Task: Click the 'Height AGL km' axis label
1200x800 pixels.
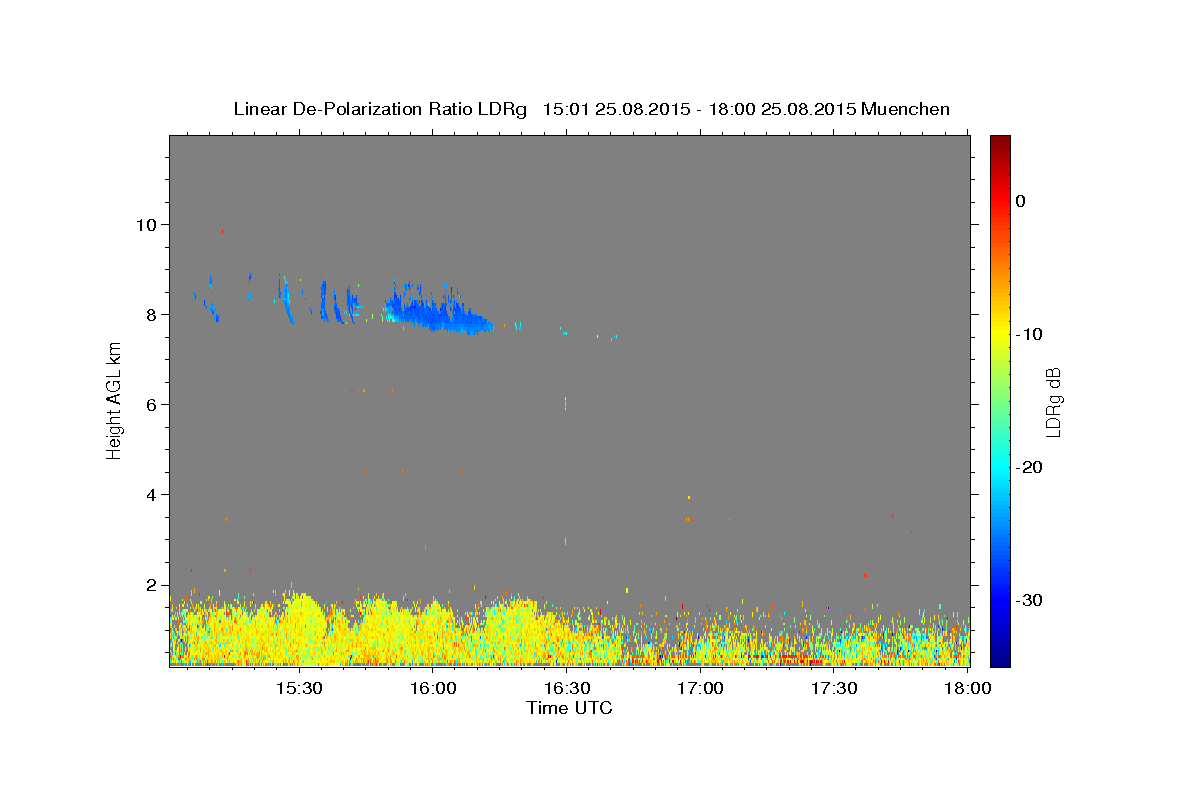Action: coord(115,401)
